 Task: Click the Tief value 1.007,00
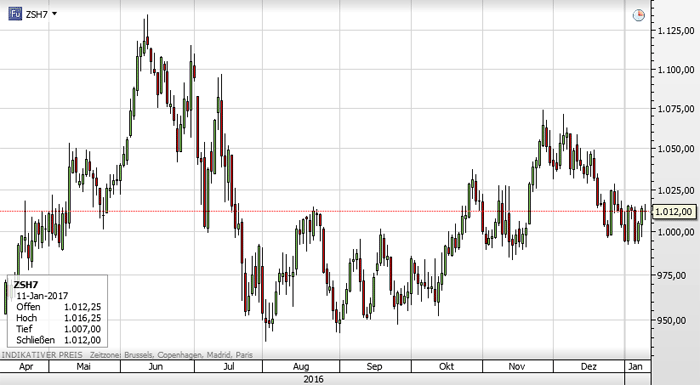82,329
